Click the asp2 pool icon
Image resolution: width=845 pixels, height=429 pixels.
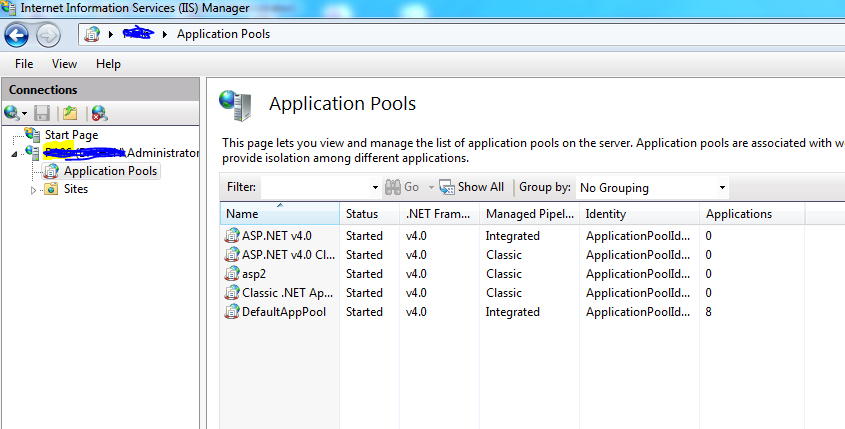click(x=232, y=273)
